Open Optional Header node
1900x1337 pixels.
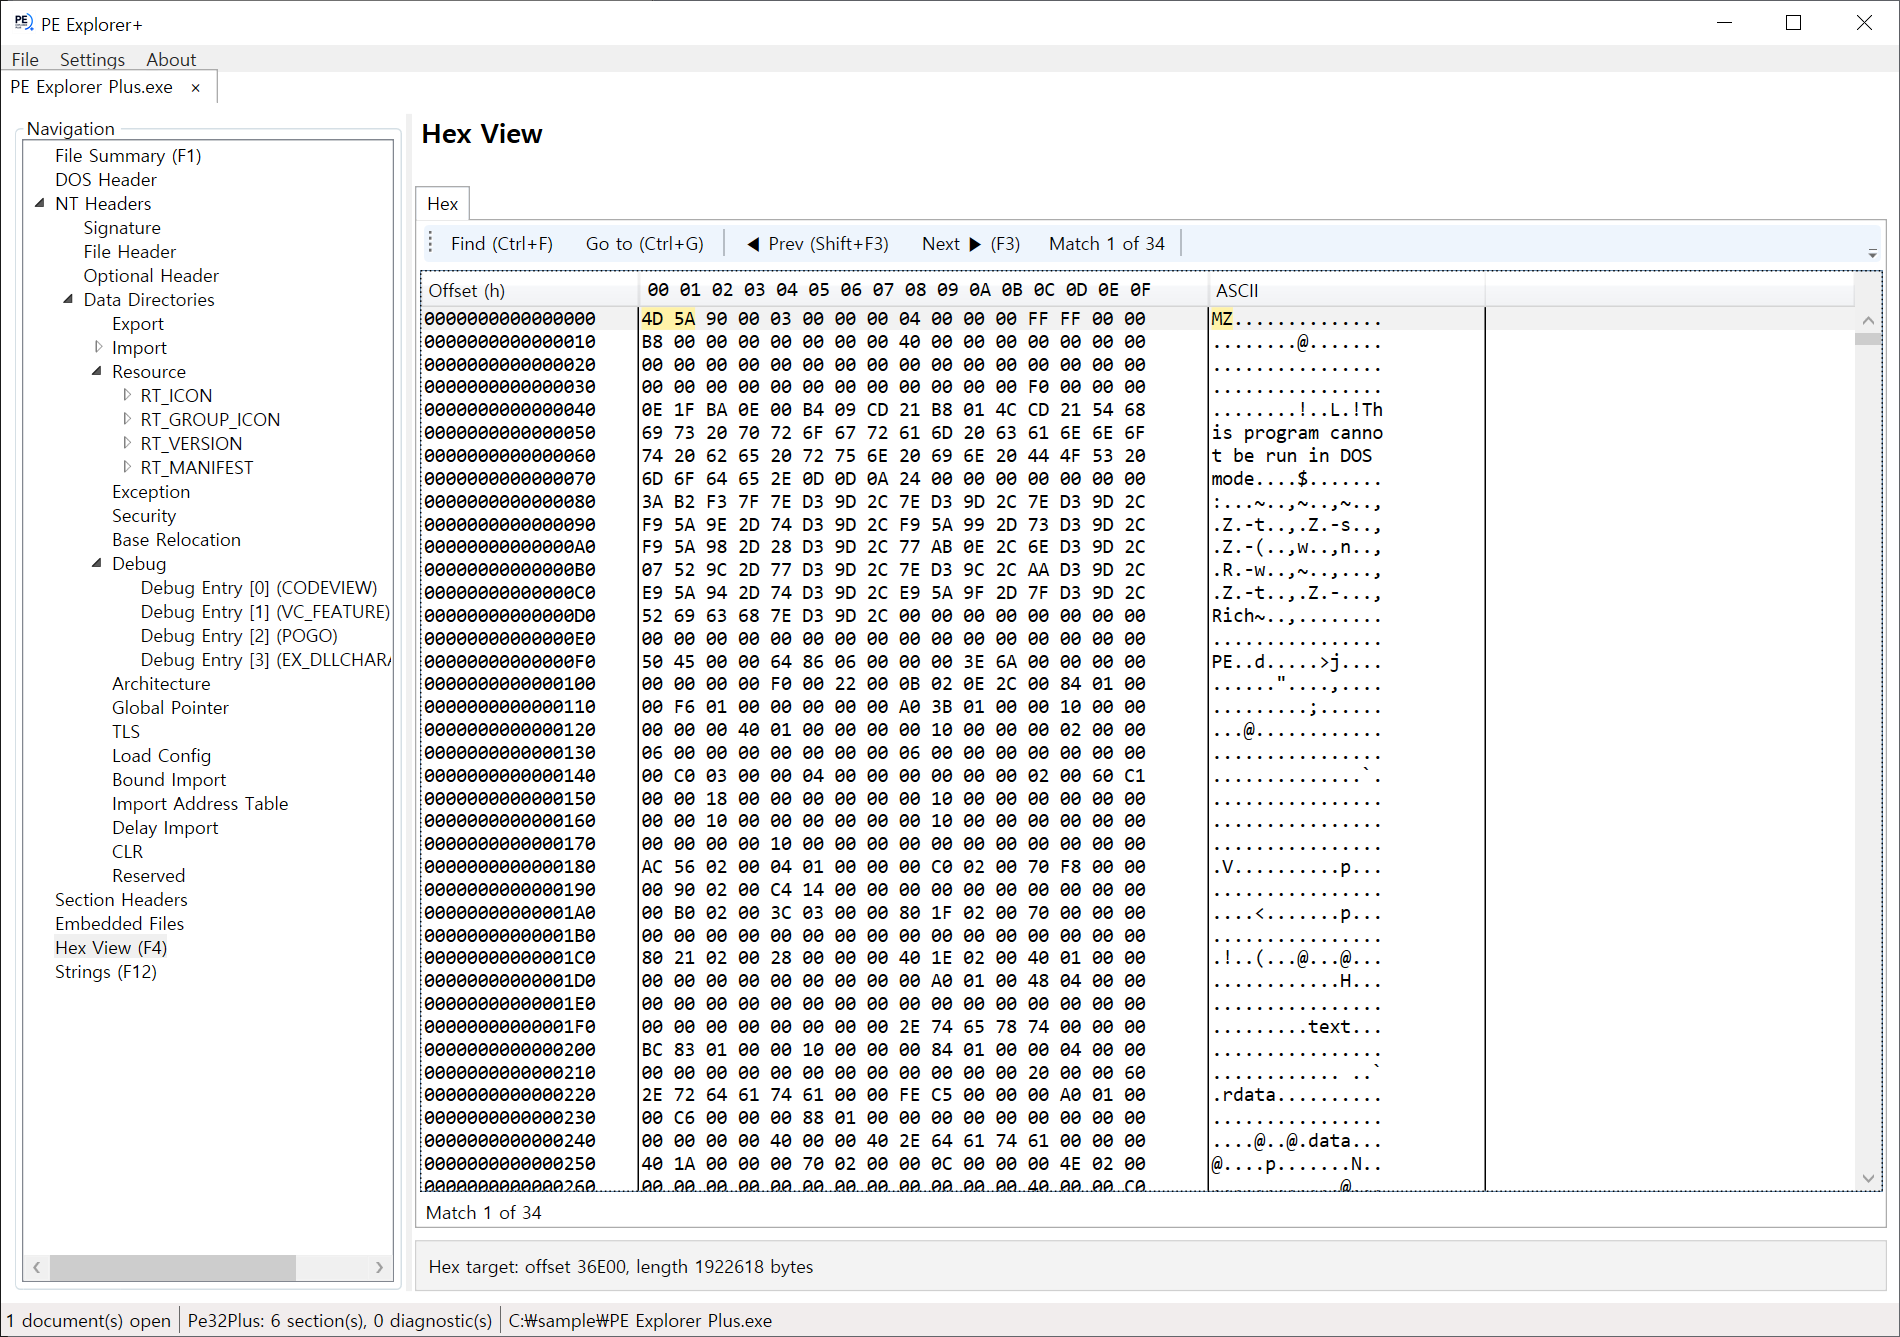[x=151, y=276]
